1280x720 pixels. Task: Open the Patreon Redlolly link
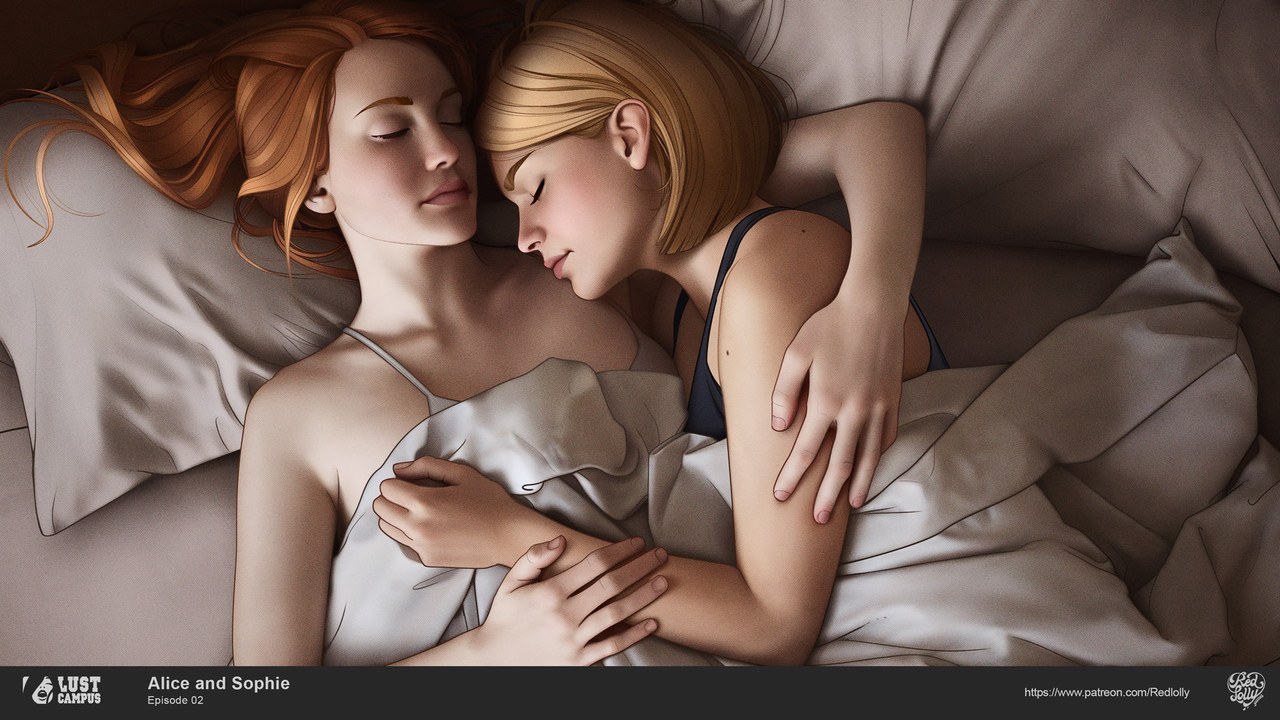point(1107,692)
